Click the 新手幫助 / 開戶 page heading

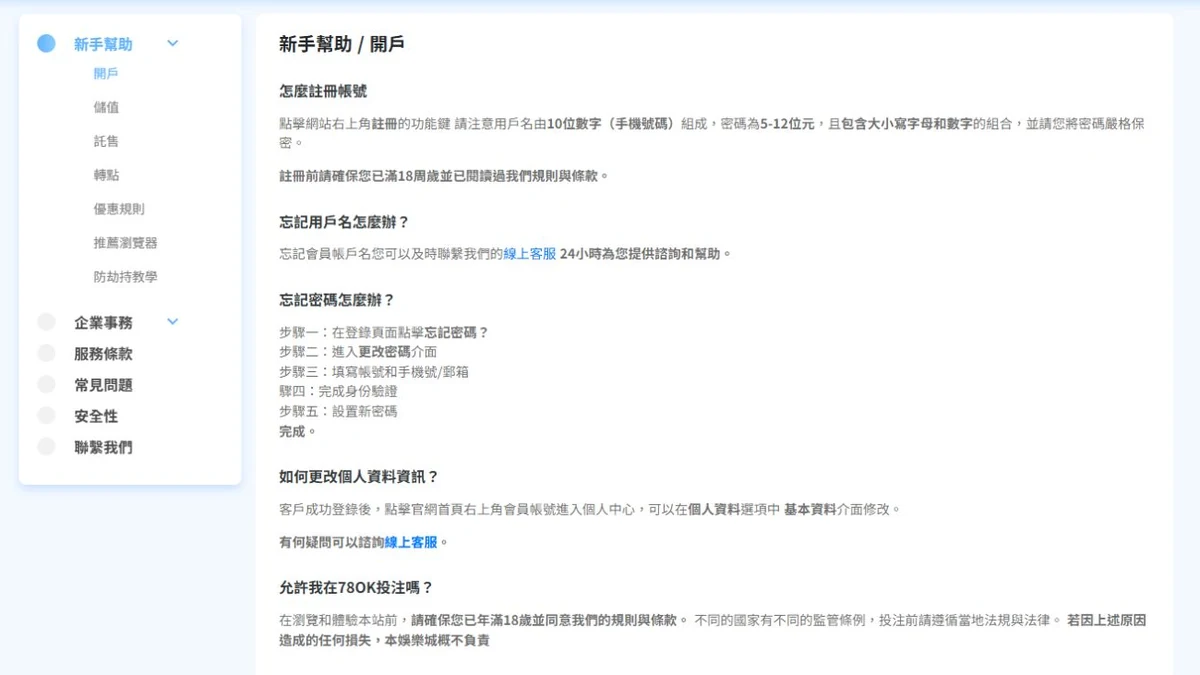342,44
